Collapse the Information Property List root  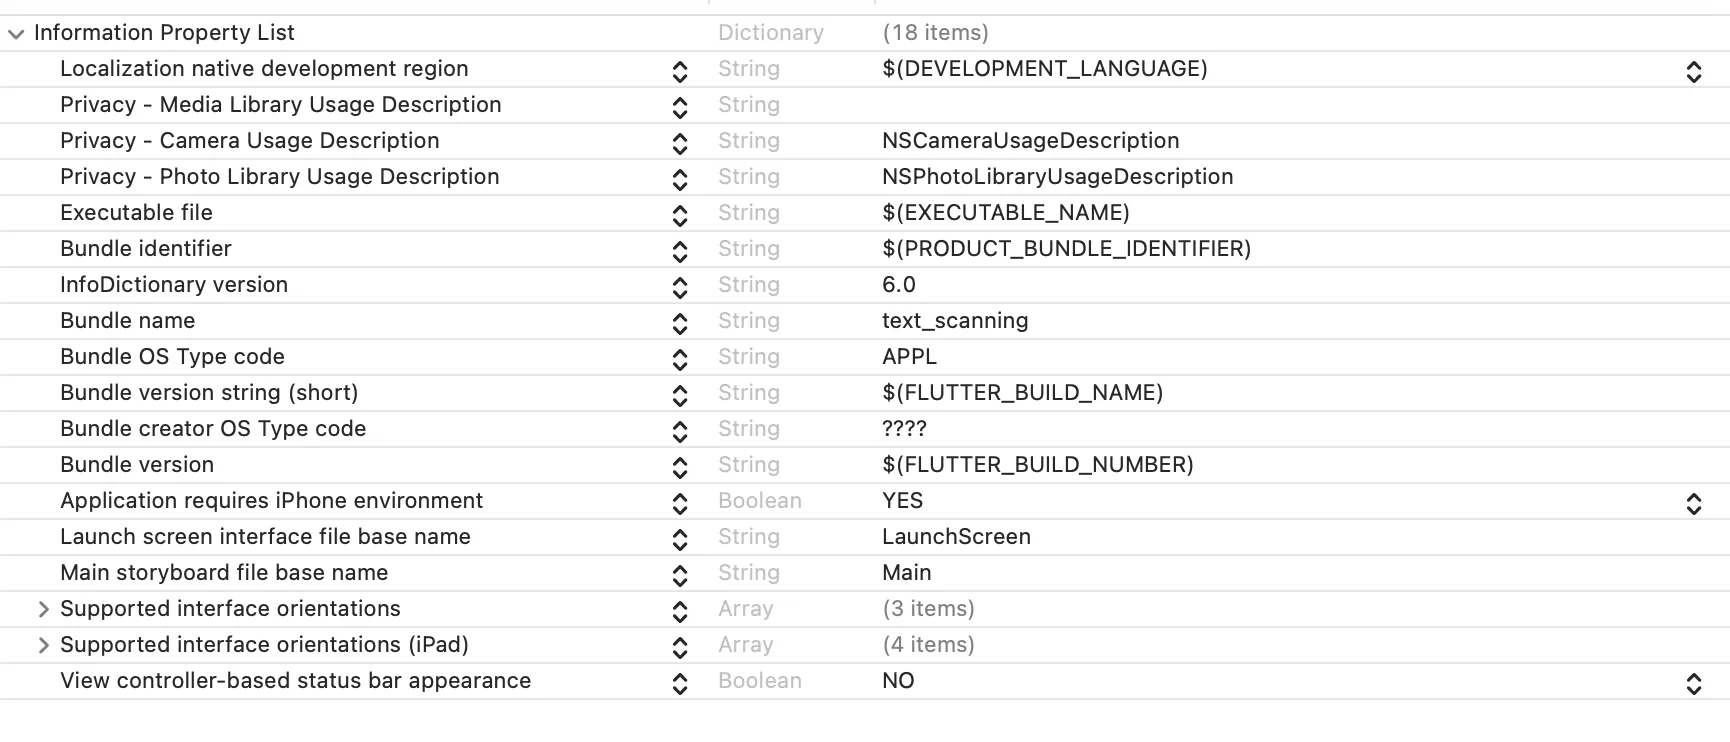(15, 33)
